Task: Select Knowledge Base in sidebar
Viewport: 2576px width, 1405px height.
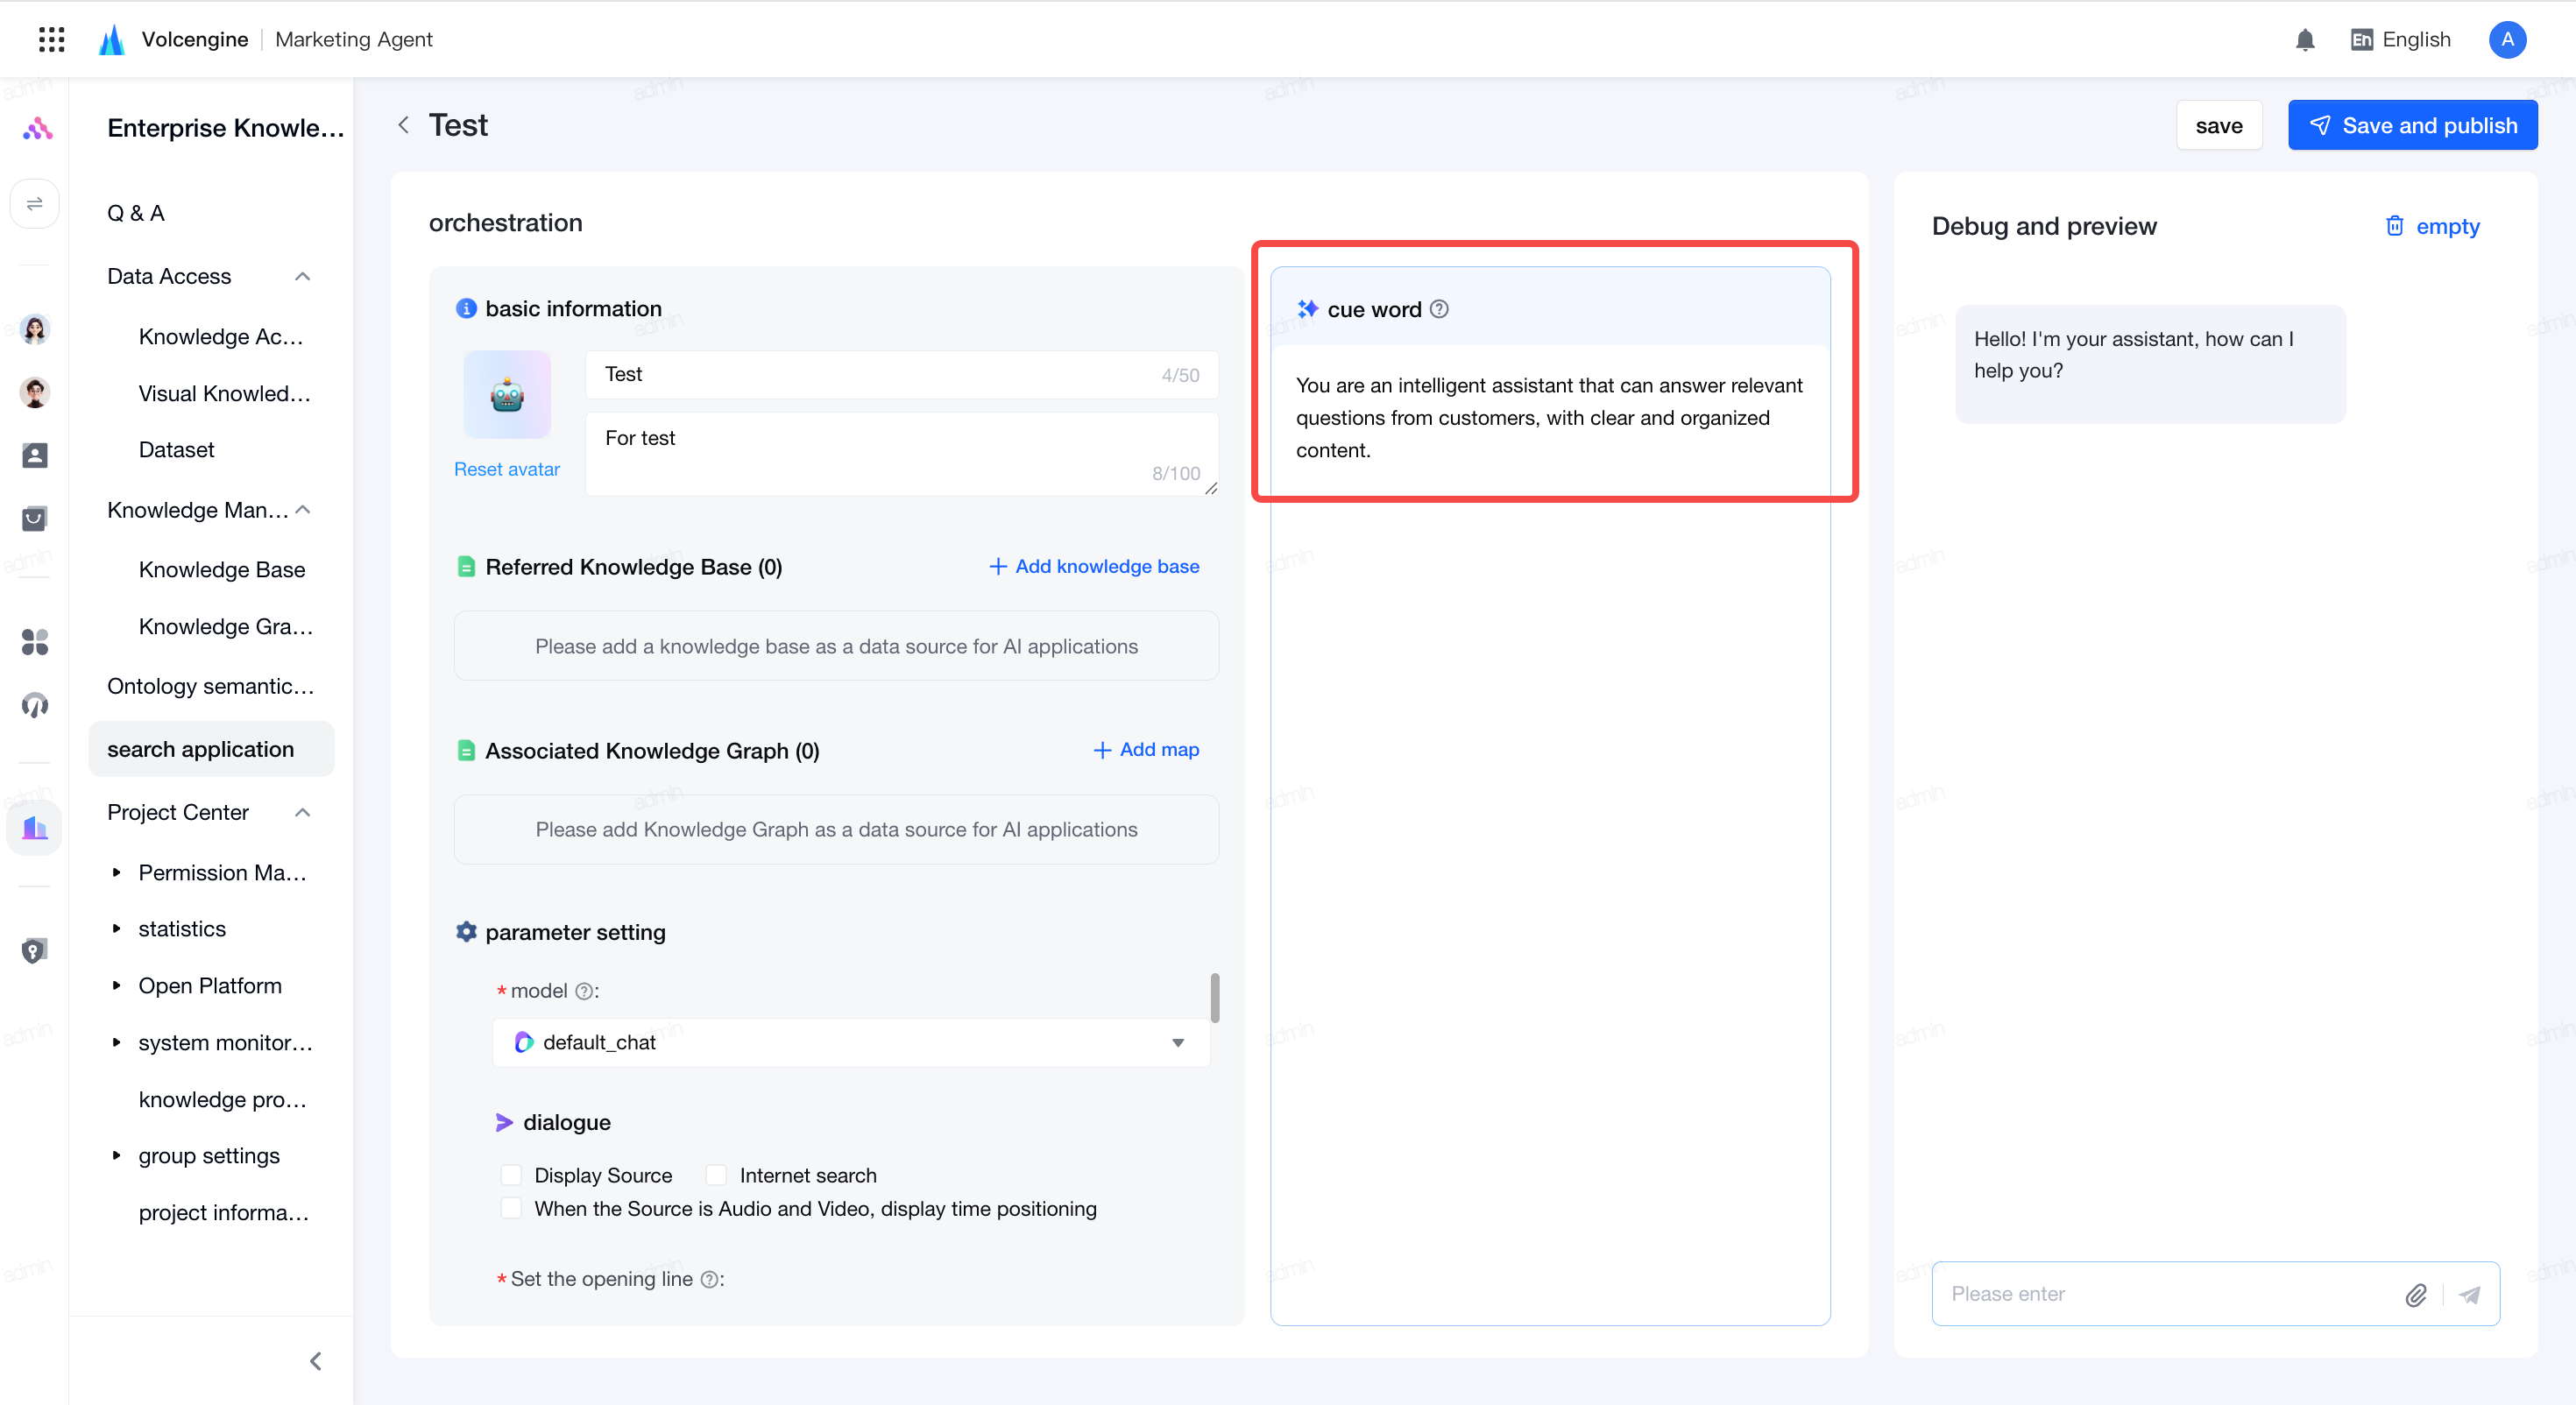Action: [222, 569]
